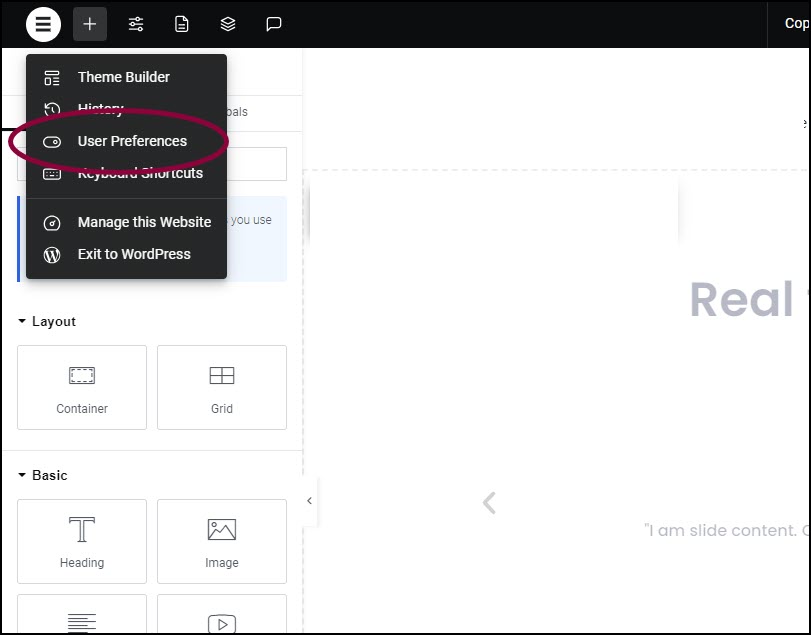Add the Image widget
811x635 pixels.
pyautogui.click(x=222, y=541)
